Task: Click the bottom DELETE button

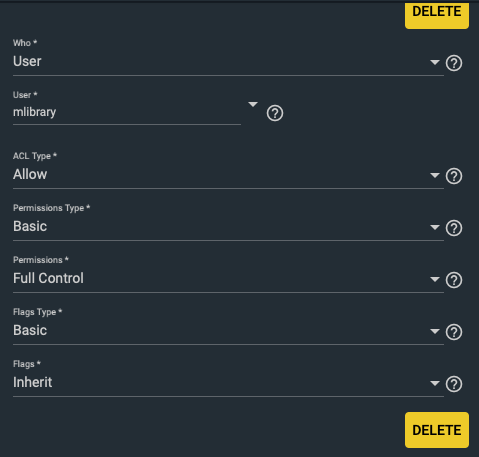Action: click(x=437, y=430)
